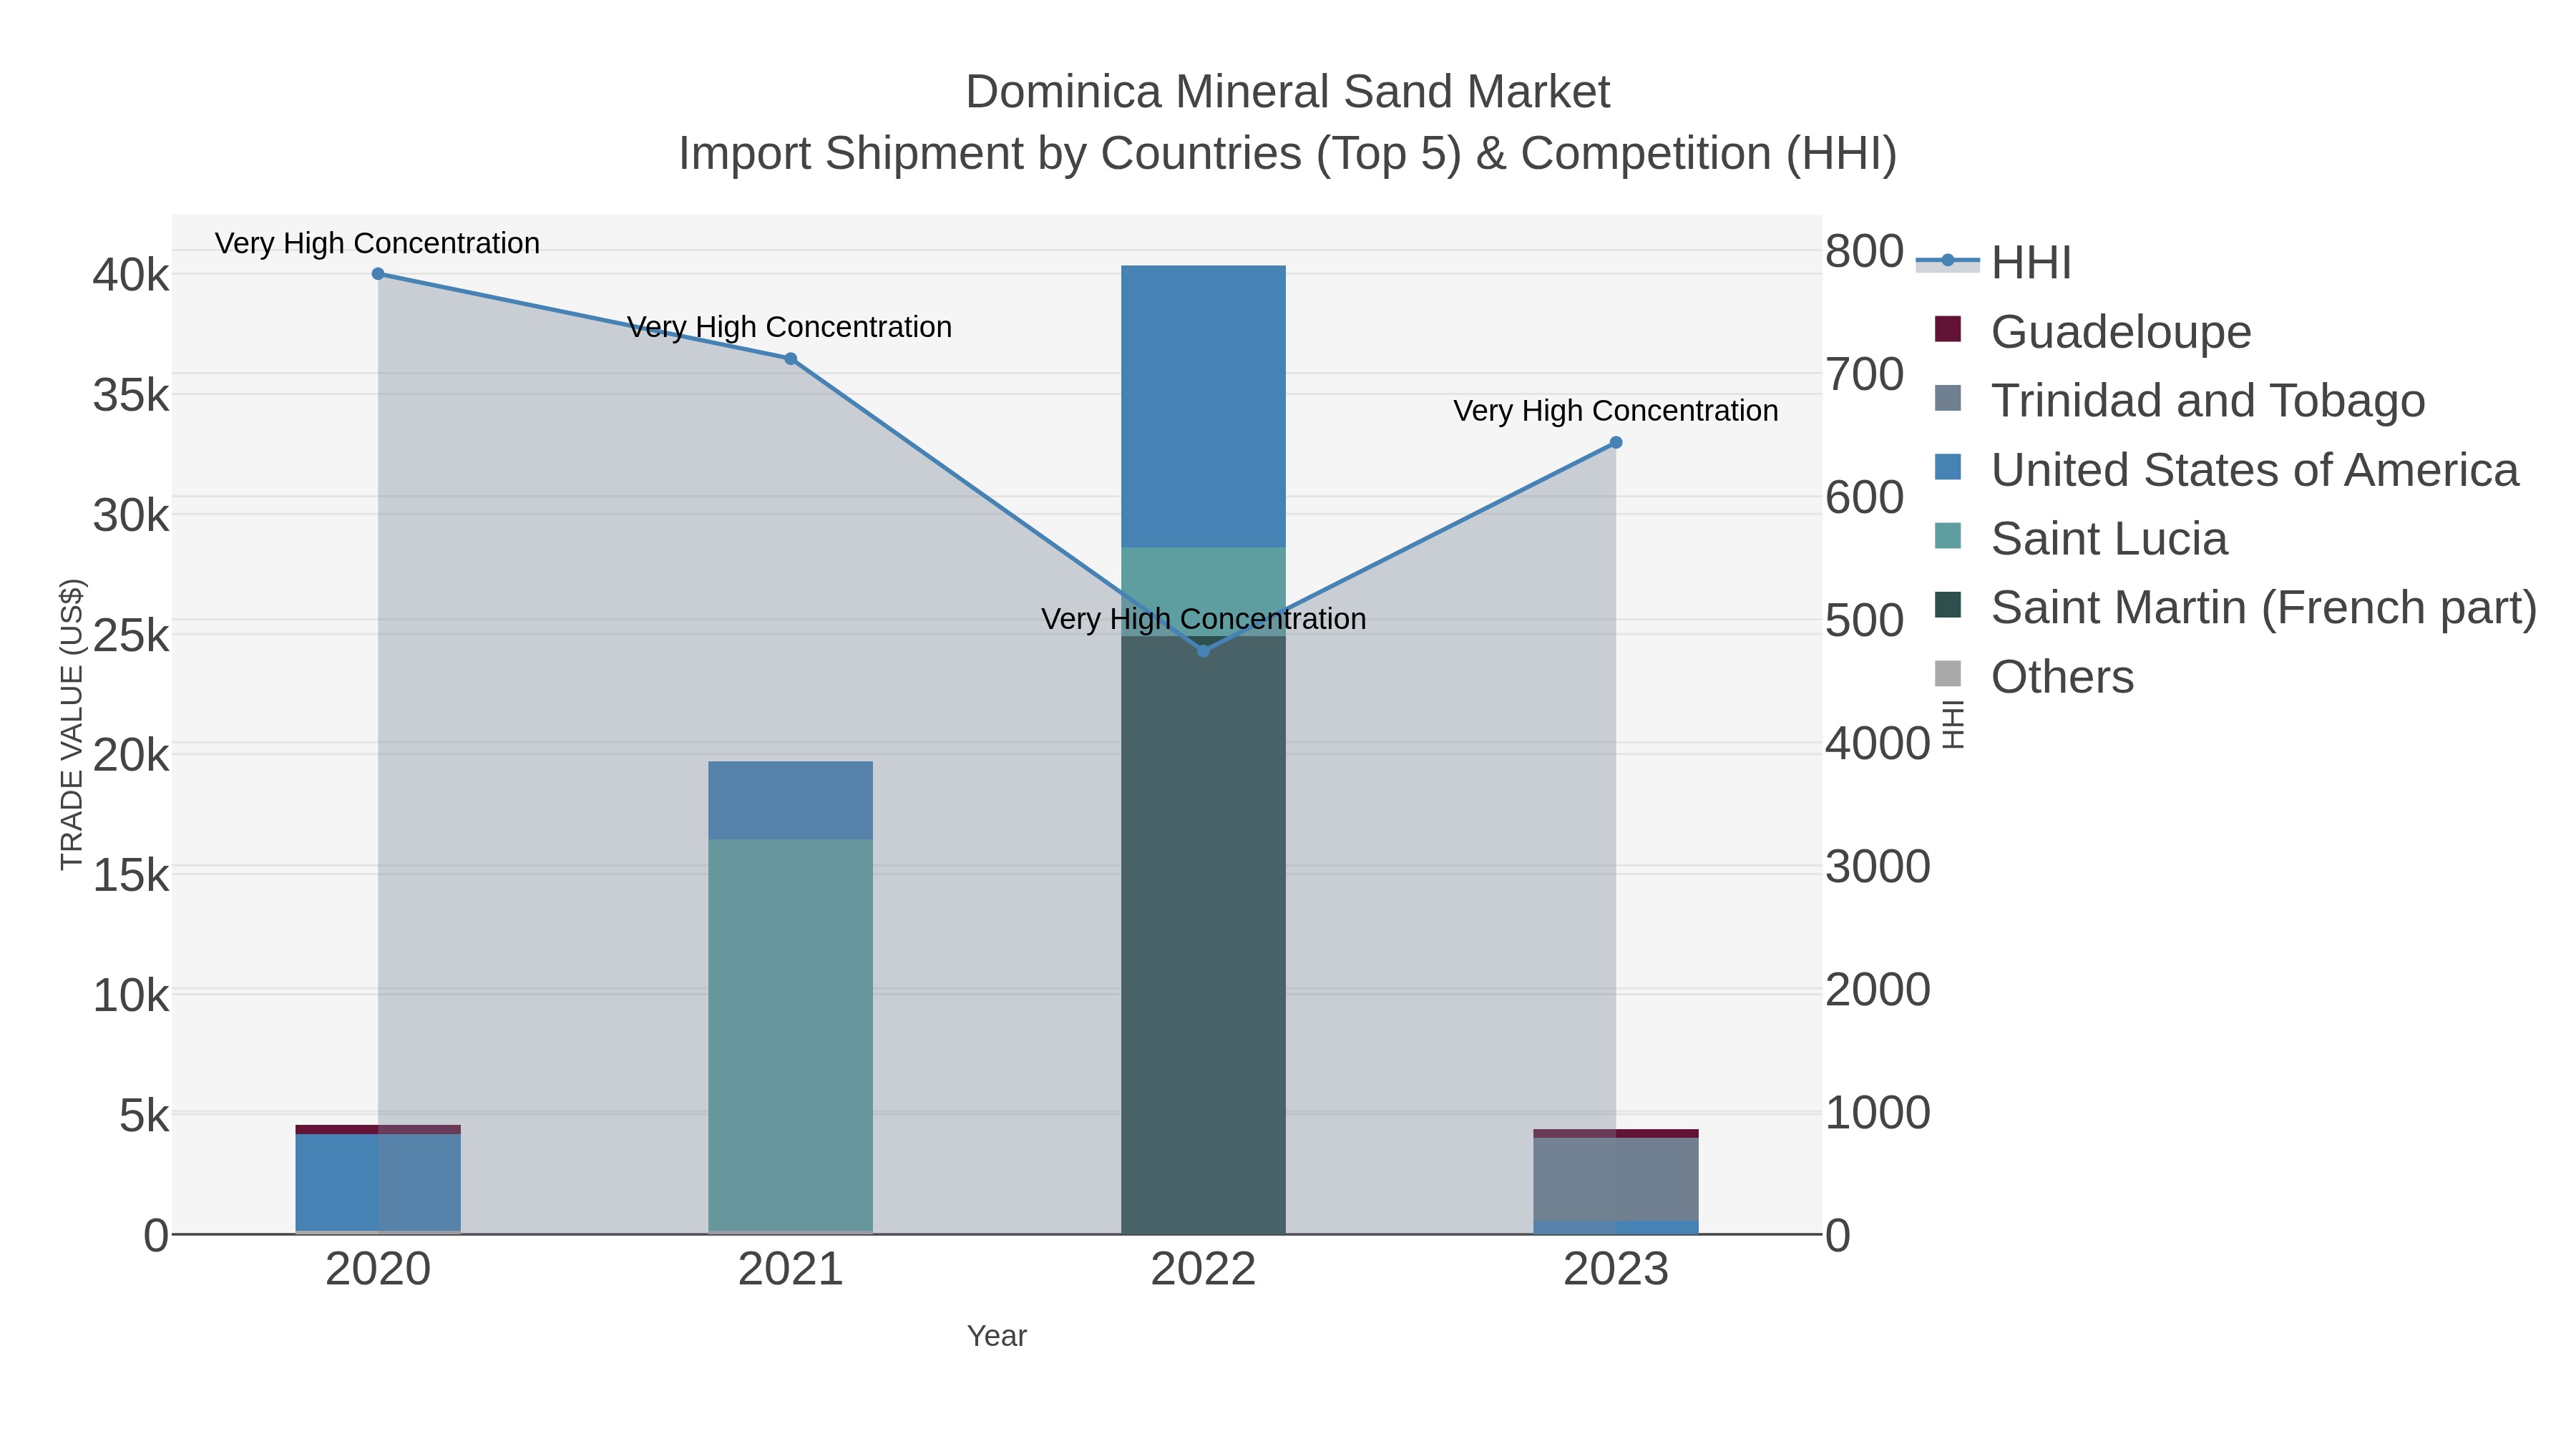Click the Others gray swatch
Viewport: 2576px width, 1449px height.
point(1948,674)
